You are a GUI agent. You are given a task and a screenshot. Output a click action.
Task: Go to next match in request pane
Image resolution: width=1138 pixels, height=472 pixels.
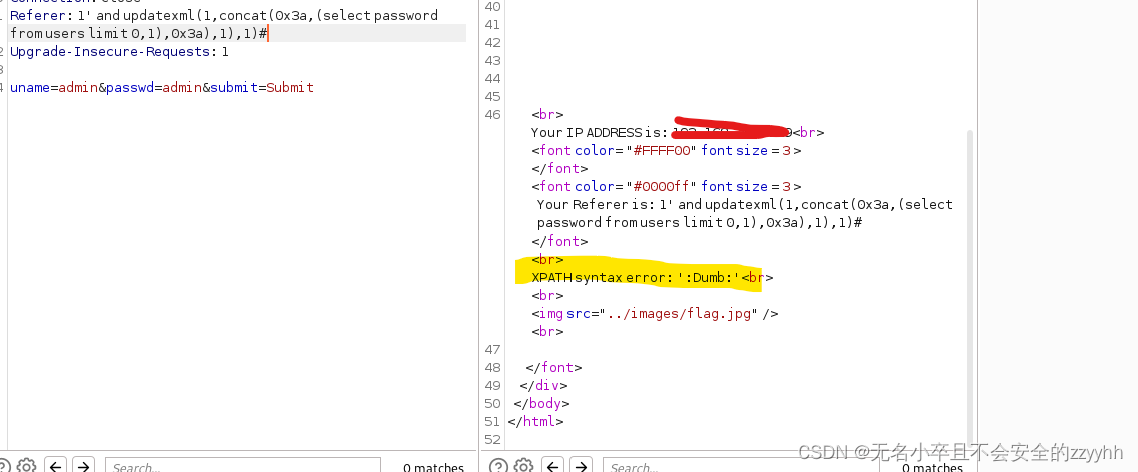coord(83,465)
